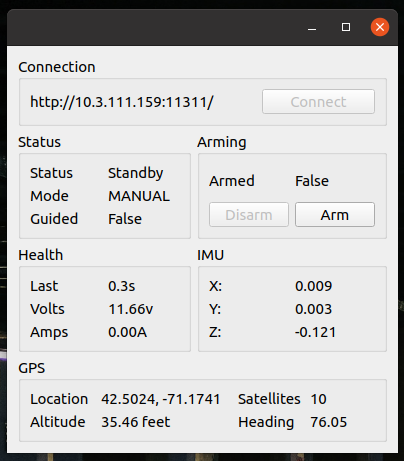The height and width of the screenshot is (461, 404).
Task: Minimize the window using the dash icon
Action: coord(312,29)
